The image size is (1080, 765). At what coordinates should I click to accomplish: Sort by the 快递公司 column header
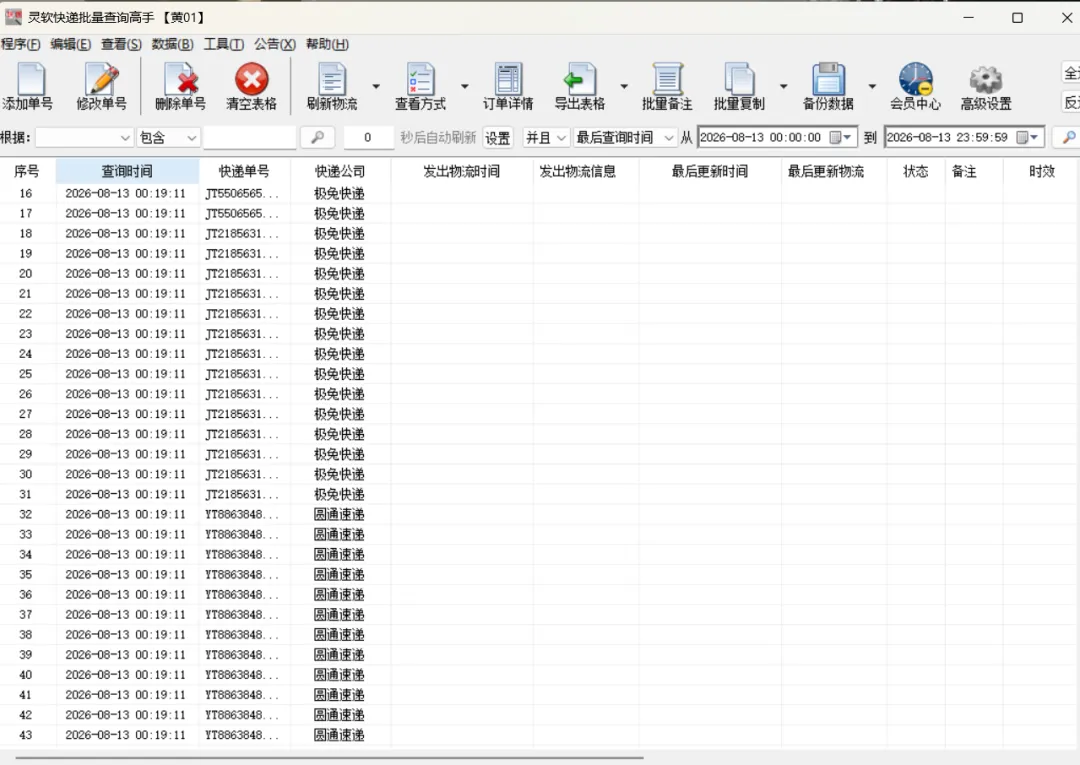click(x=340, y=171)
